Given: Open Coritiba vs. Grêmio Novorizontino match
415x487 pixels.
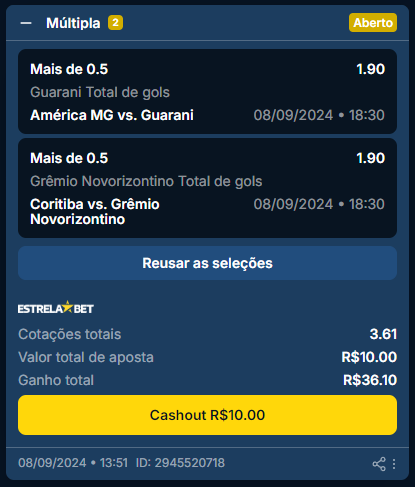Looking at the screenshot, I should pyautogui.click(x=95, y=212).
